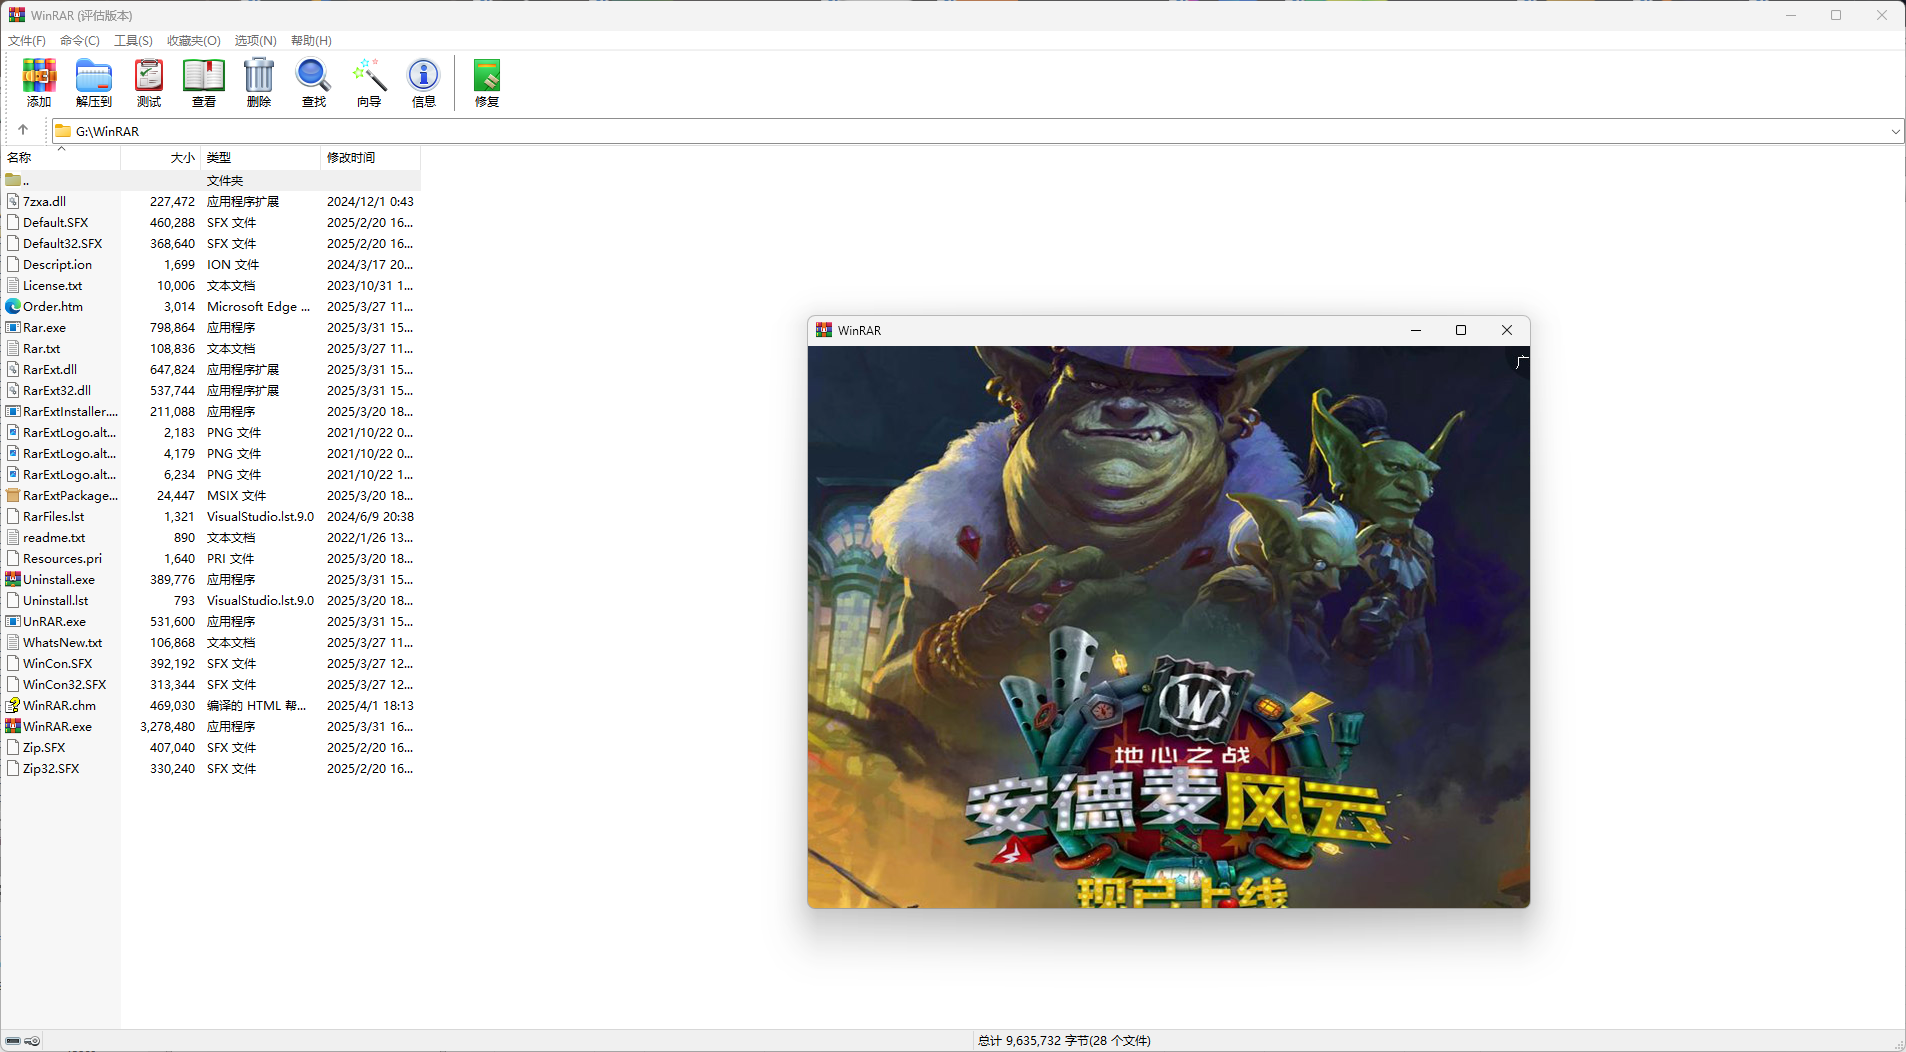Sort files by the Type (类型) column header
The width and height of the screenshot is (1906, 1052).
260,157
